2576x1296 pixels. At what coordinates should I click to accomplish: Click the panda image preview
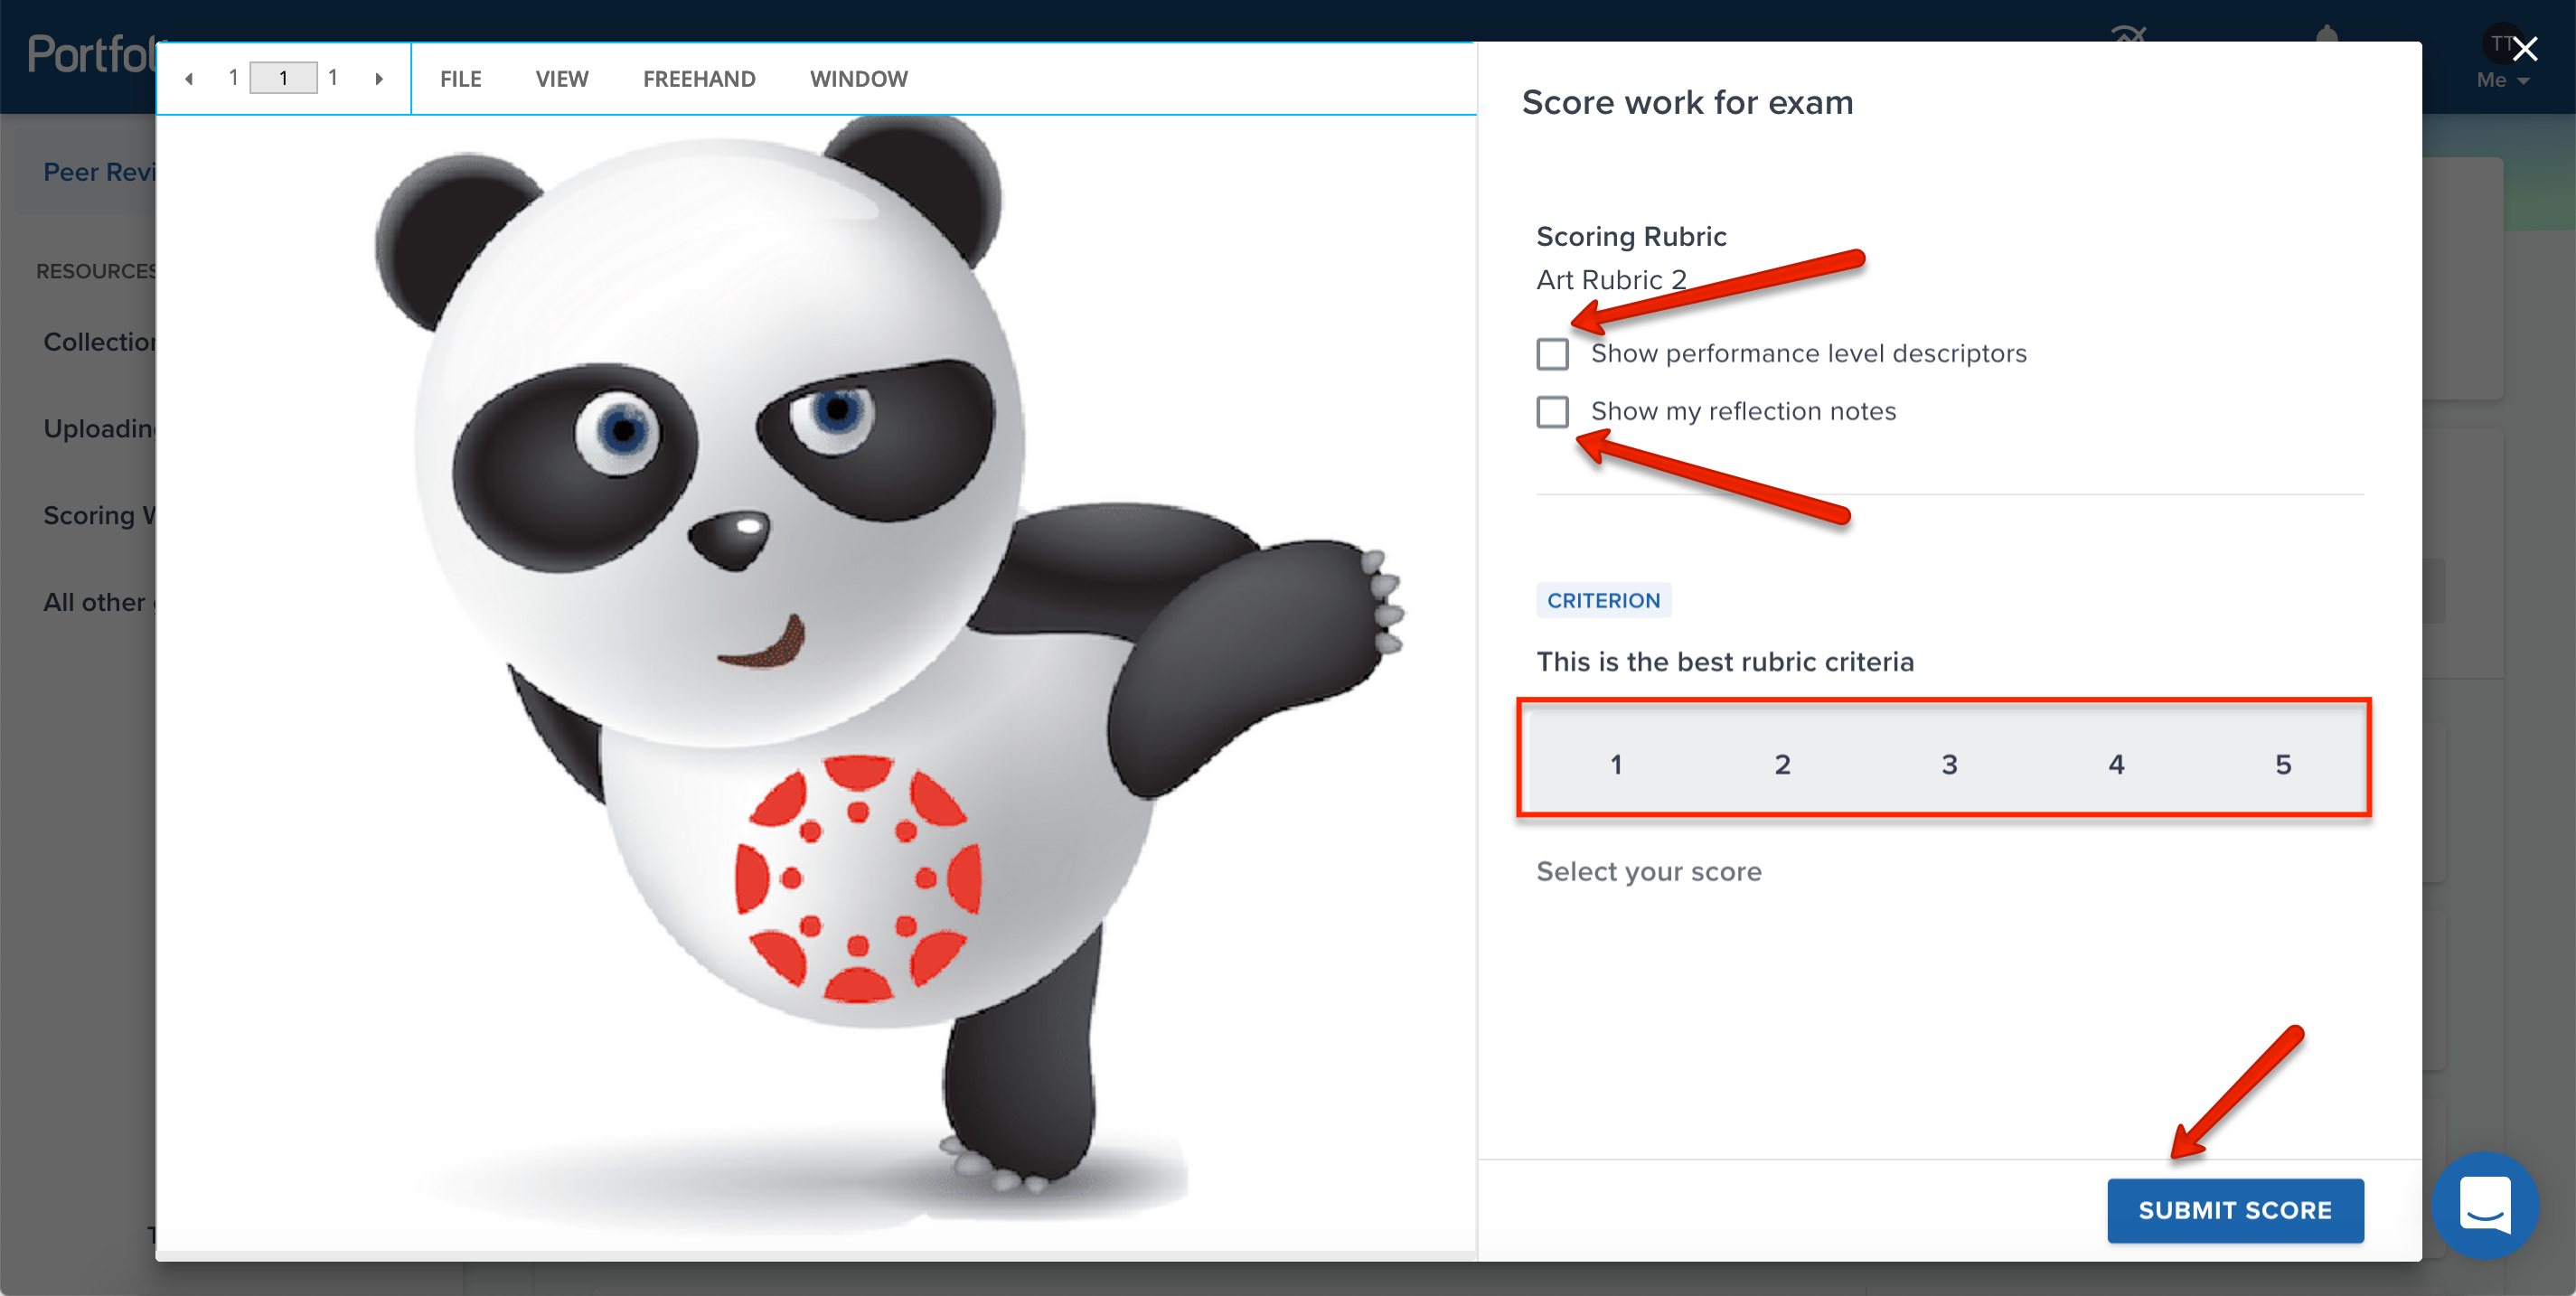[815, 680]
